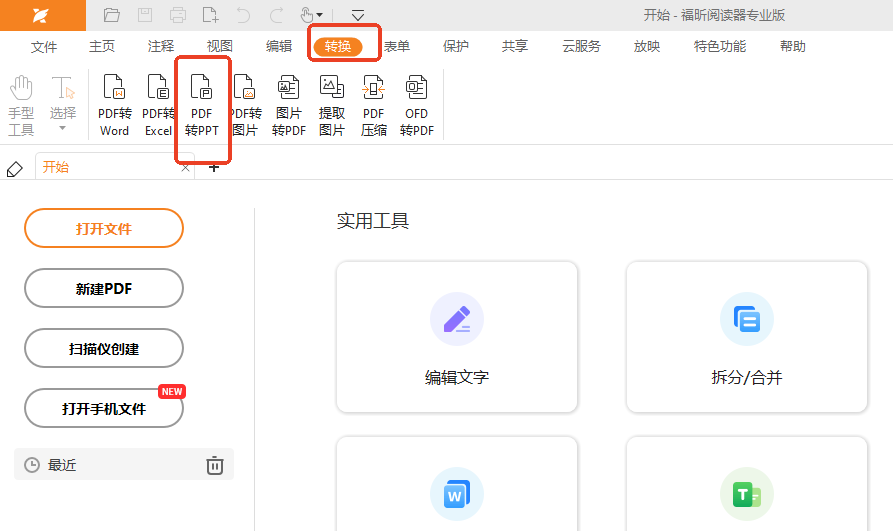Screen dimensions: 893x531
Task: Click the Foxit logo button
Action: coord(42,15)
